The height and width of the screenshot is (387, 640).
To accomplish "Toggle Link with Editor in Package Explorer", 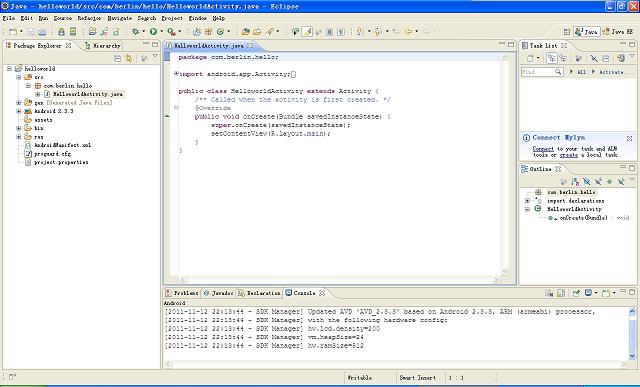I will pos(129,58).
